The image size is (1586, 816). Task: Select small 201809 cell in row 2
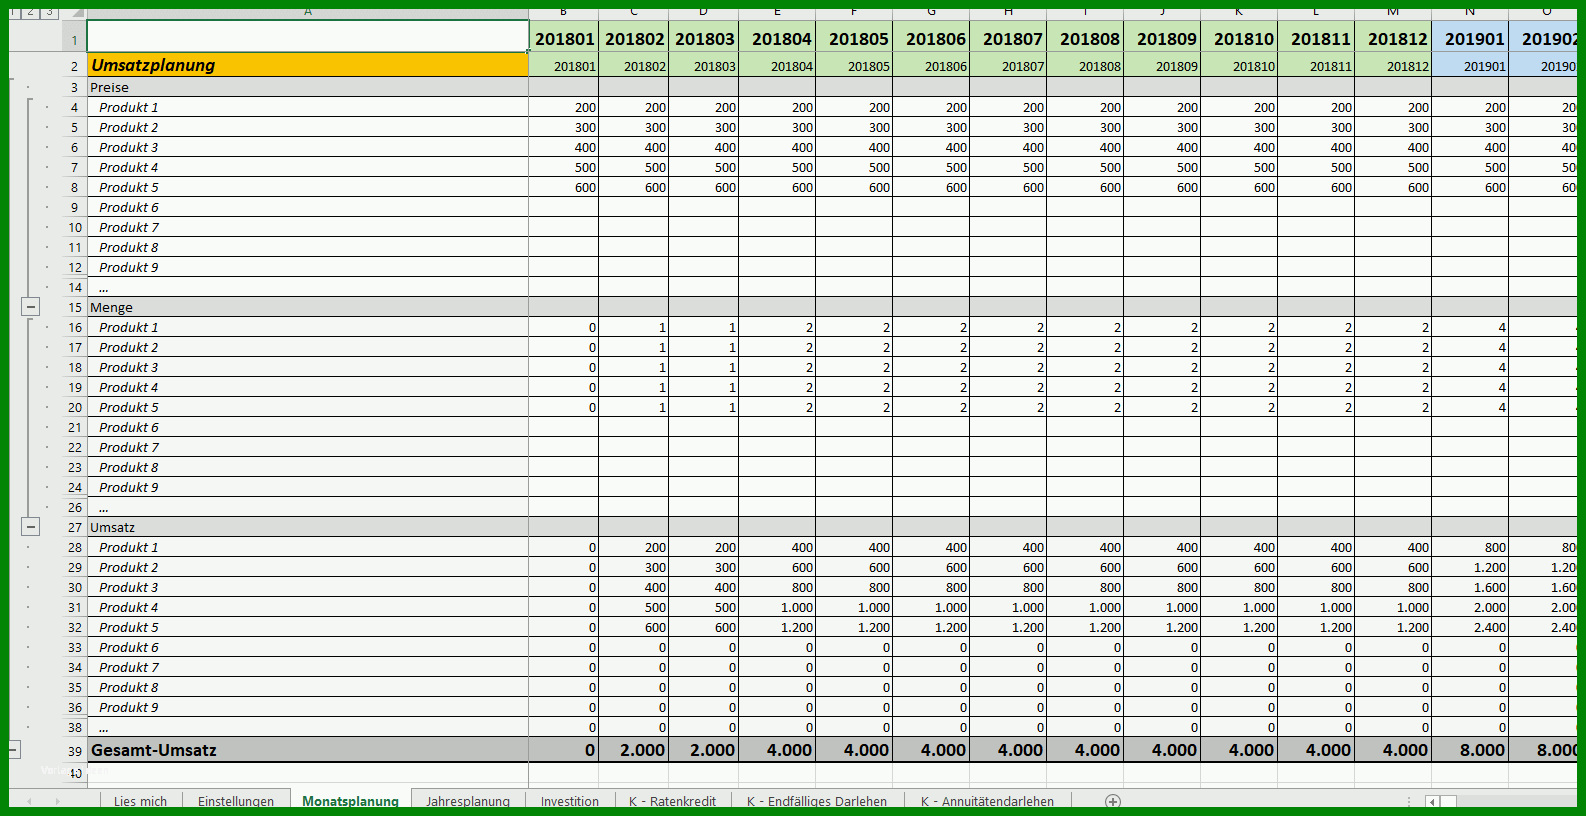click(x=1162, y=66)
